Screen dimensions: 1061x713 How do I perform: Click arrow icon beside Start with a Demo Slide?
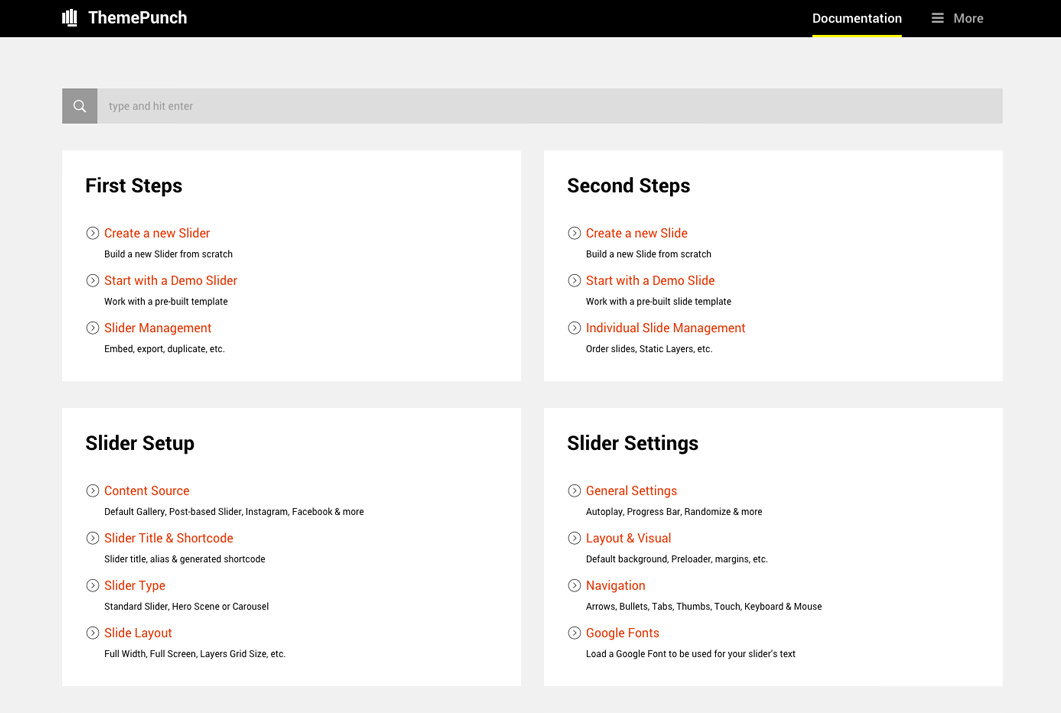pos(574,281)
